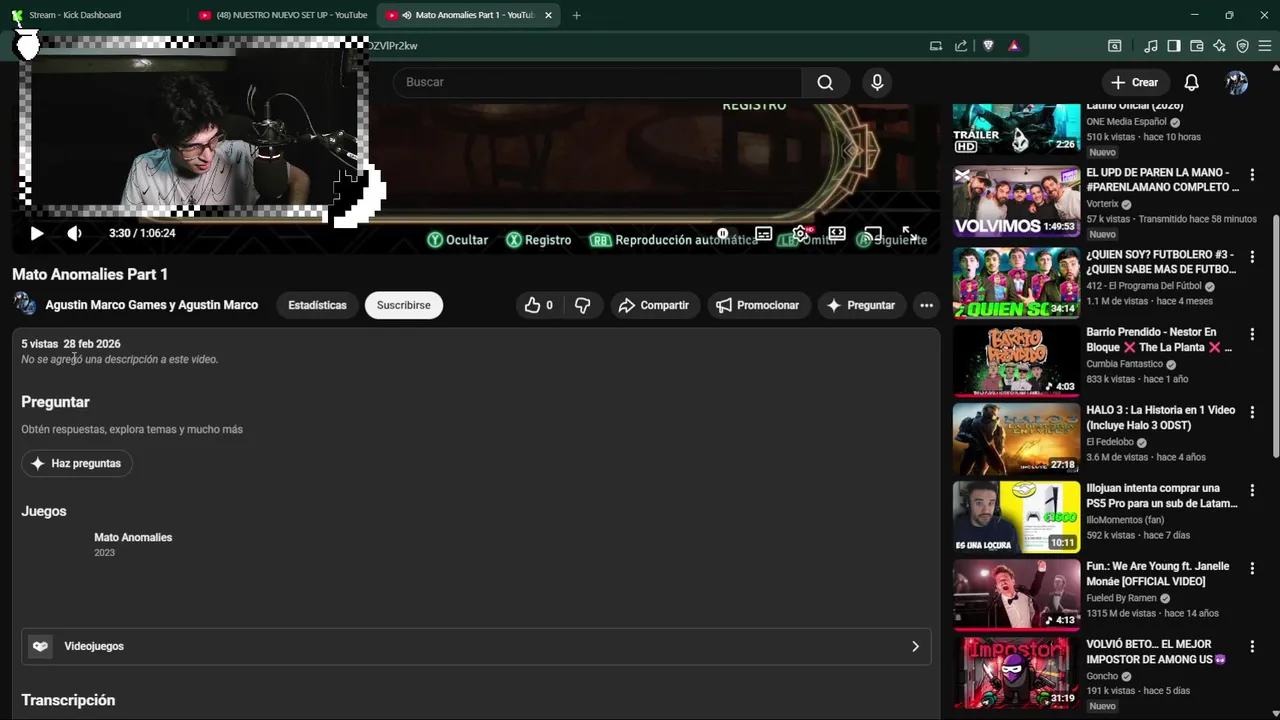
Task: Open the tab search toolbar icon
Action: pyautogui.click(x=1114, y=46)
